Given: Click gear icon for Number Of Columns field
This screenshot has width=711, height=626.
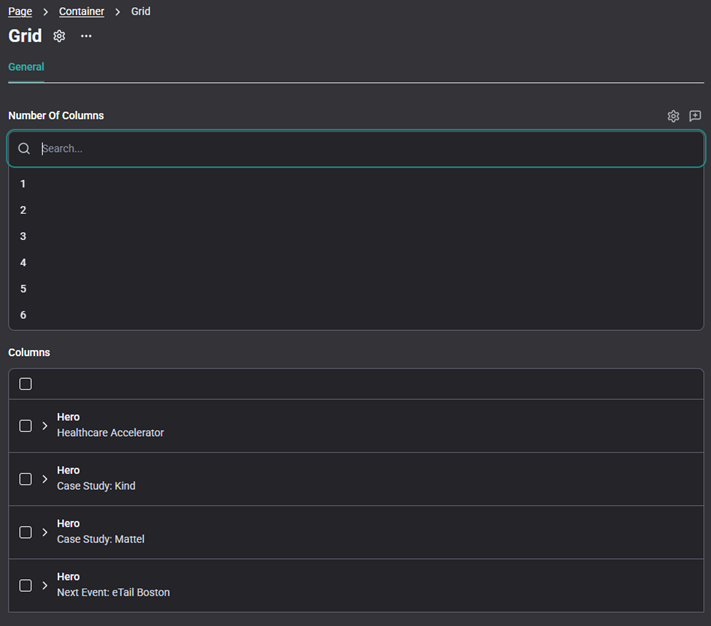Looking at the screenshot, I should pyautogui.click(x=673, y=116).
